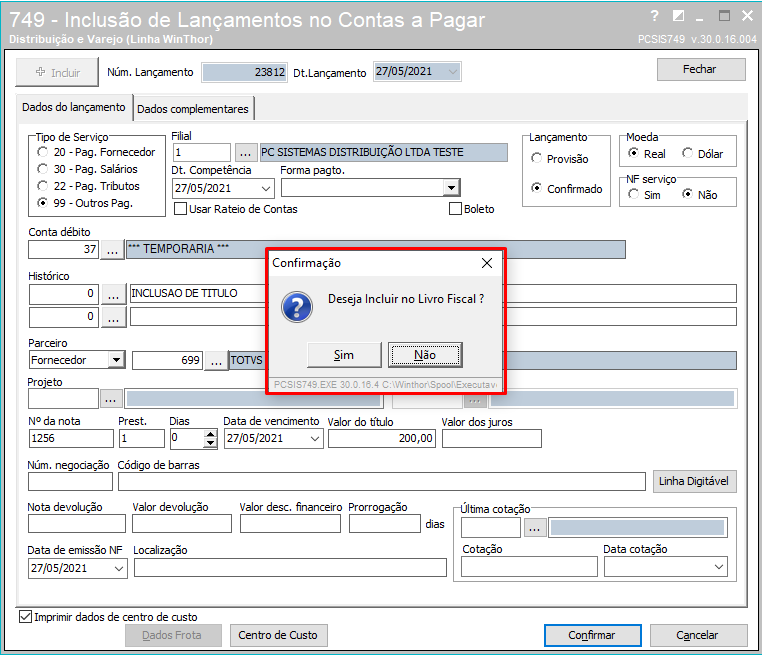Close the Confirmação dialog with the X

pyautogui.click(x=486, y=263)
